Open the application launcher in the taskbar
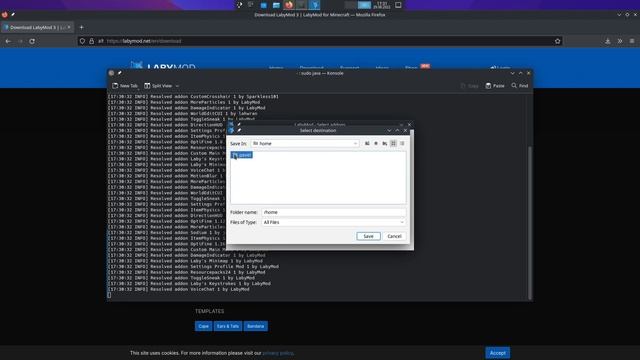Screen dimensions: 640x360 240,5
